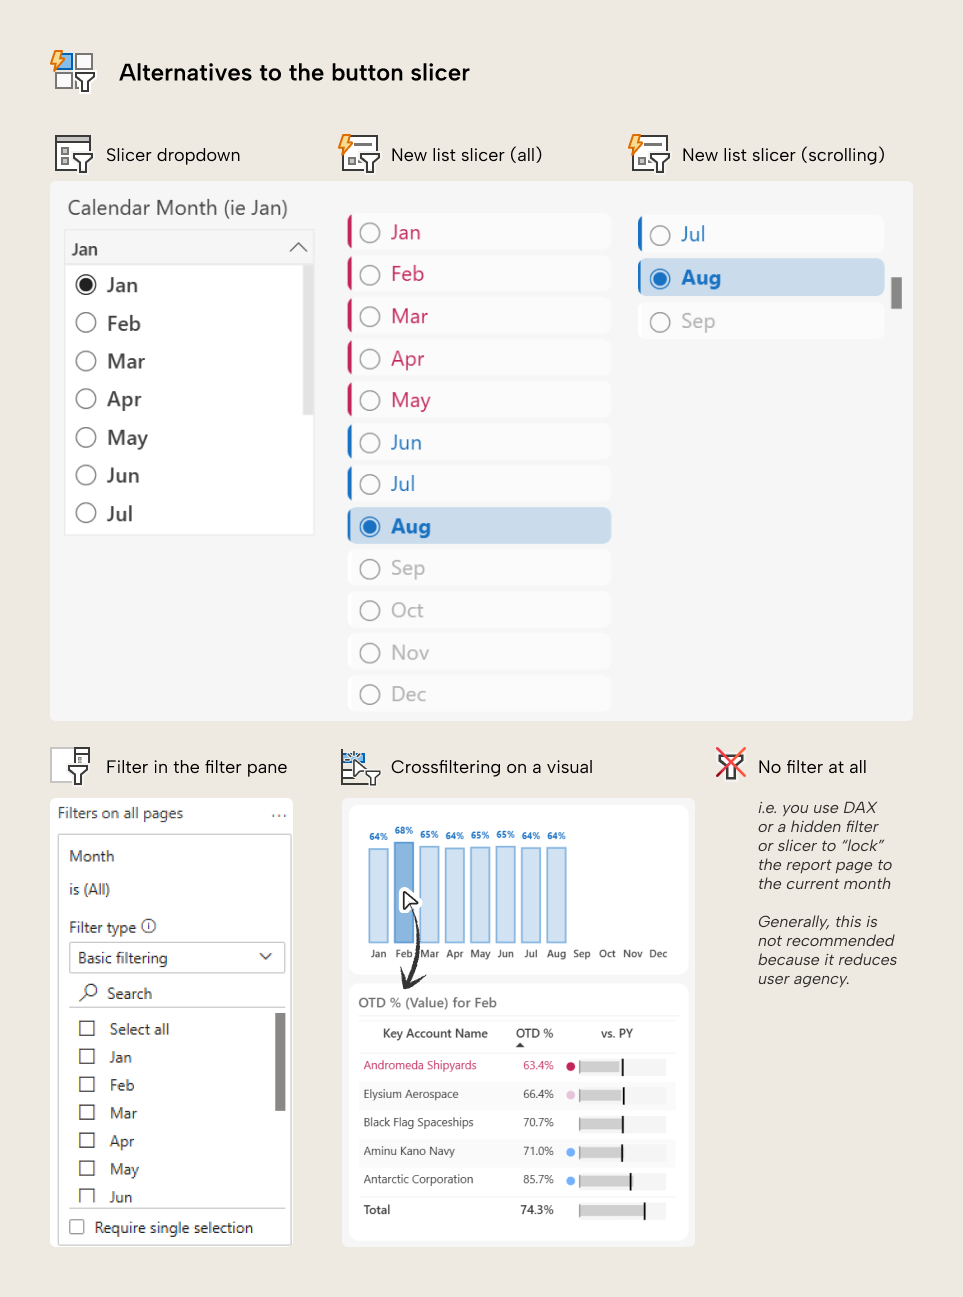Click the title icon beside Alternatives heading

click(x=72, y=71)
